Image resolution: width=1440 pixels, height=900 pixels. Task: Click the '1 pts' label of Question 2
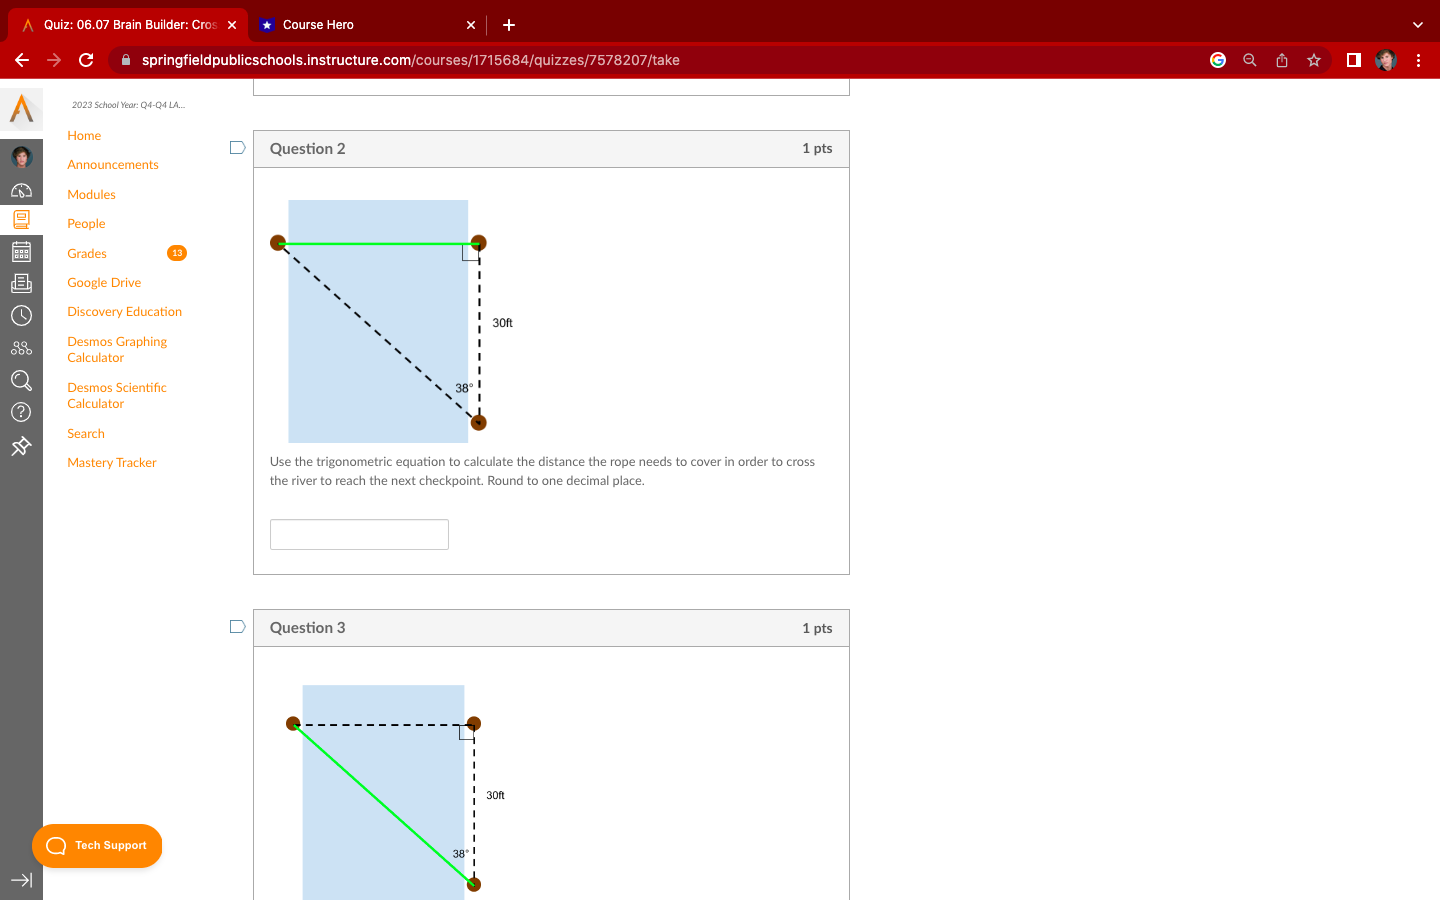click(x=817, y=149)
